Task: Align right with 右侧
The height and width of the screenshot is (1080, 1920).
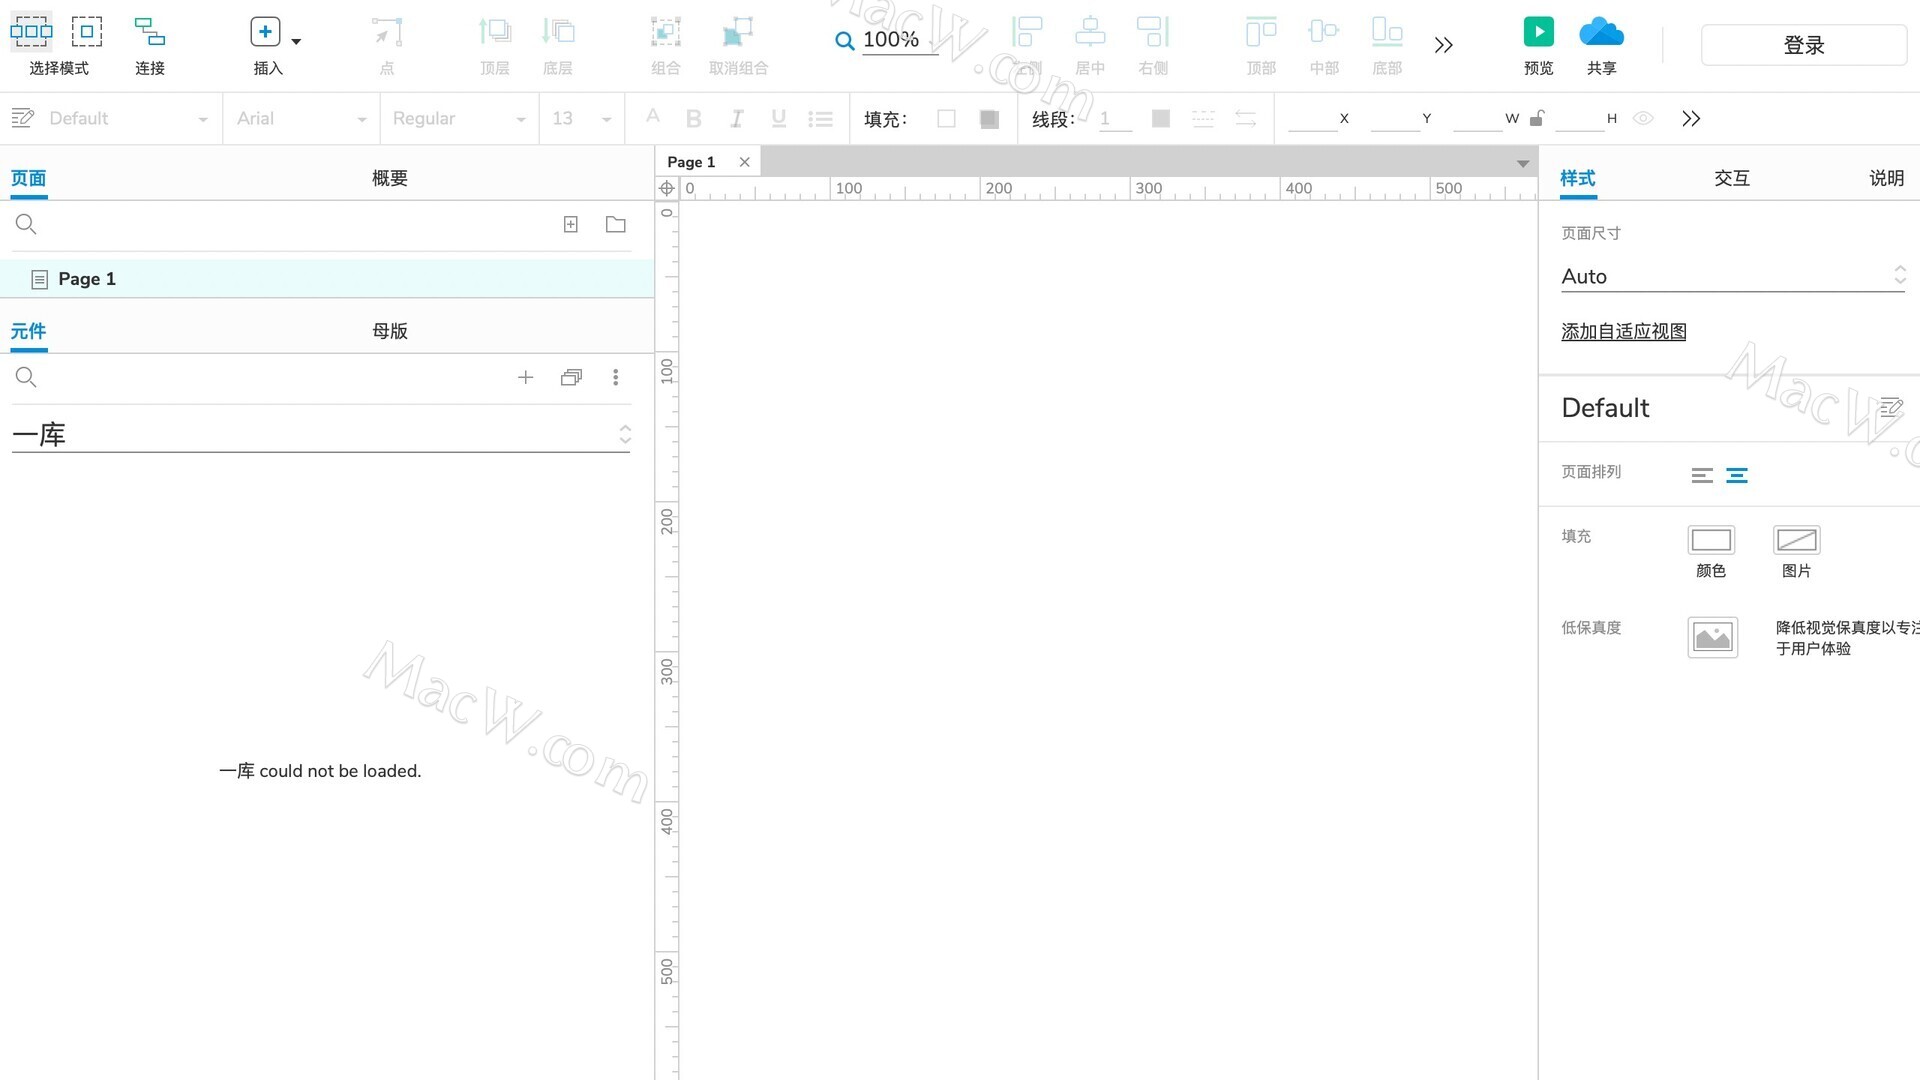Action: click(1153, 45)
